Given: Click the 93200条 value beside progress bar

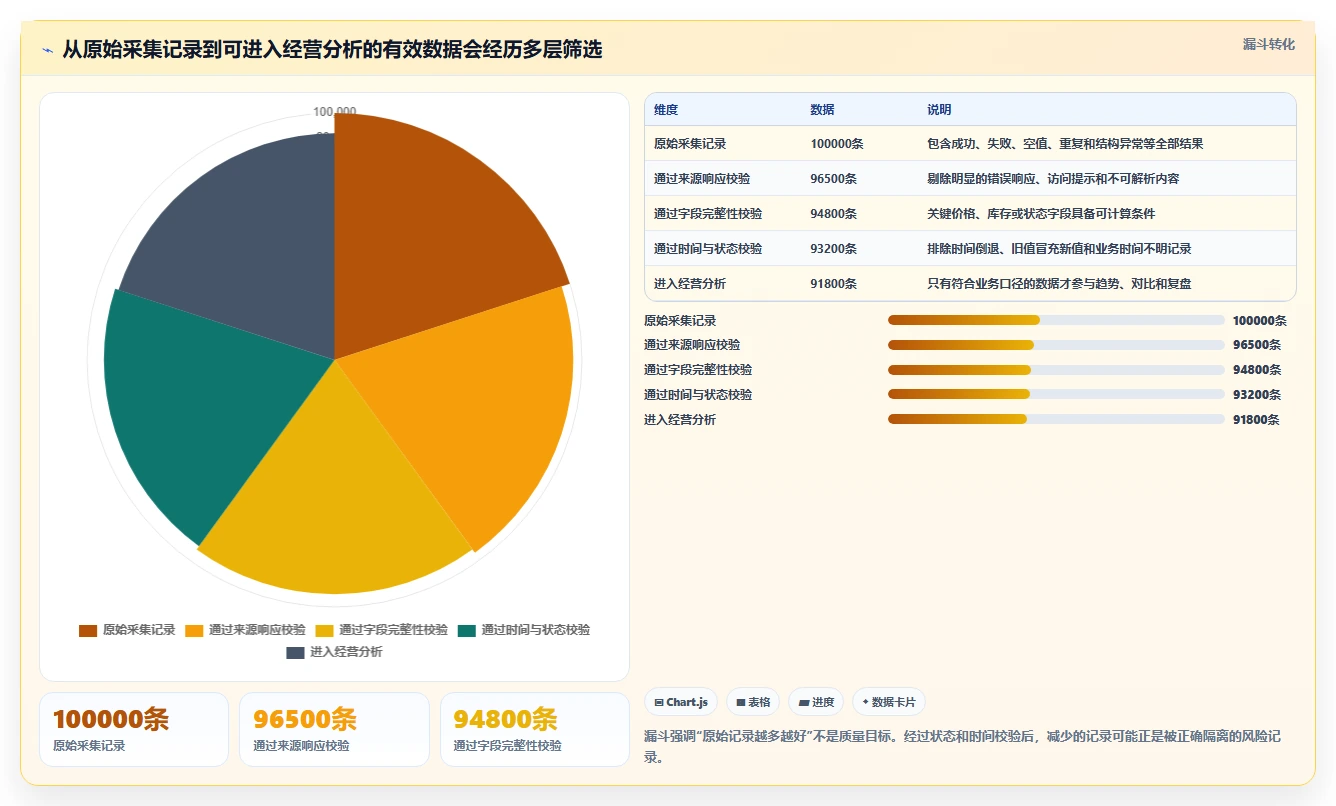Looking at the screenshot, I should [1257, 395].
